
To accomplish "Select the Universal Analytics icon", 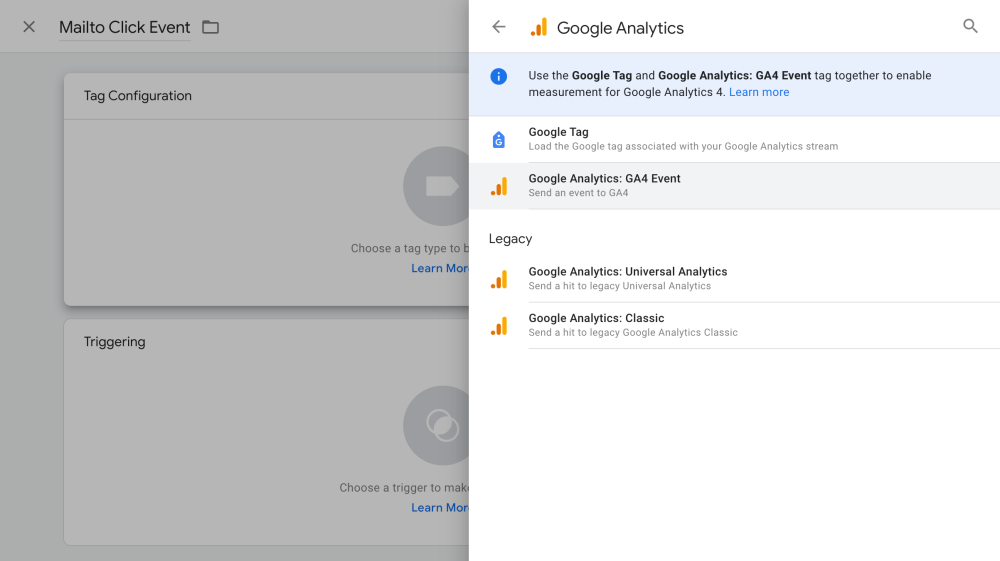I will tap(499, 279).
